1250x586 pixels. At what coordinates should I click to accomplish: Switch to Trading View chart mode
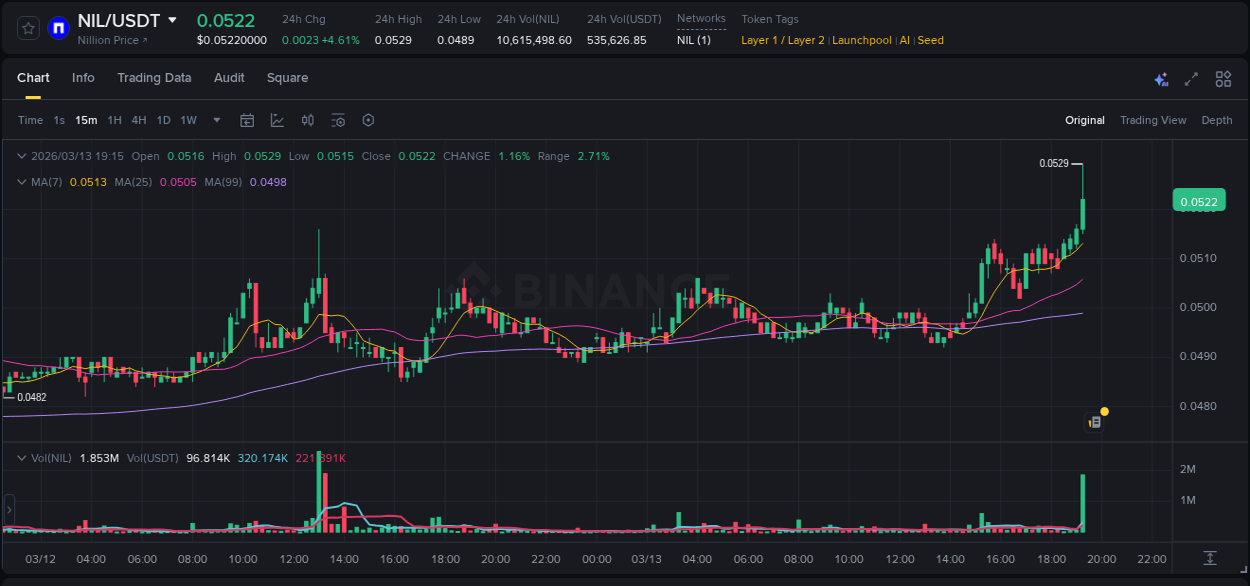point(1153,120)
